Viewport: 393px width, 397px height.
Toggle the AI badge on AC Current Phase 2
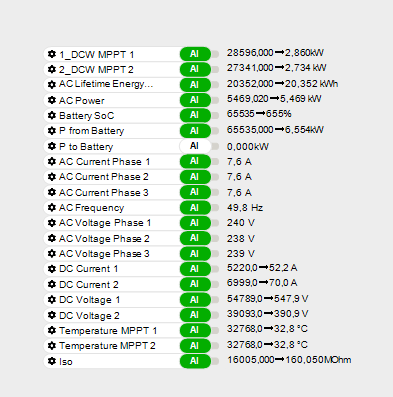point(195,177)
